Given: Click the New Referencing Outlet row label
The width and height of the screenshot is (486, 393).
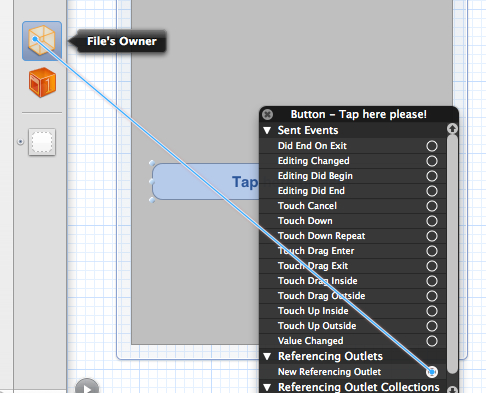Looking at the screenshot, I should pyautogui.click(x=329, y=372).
